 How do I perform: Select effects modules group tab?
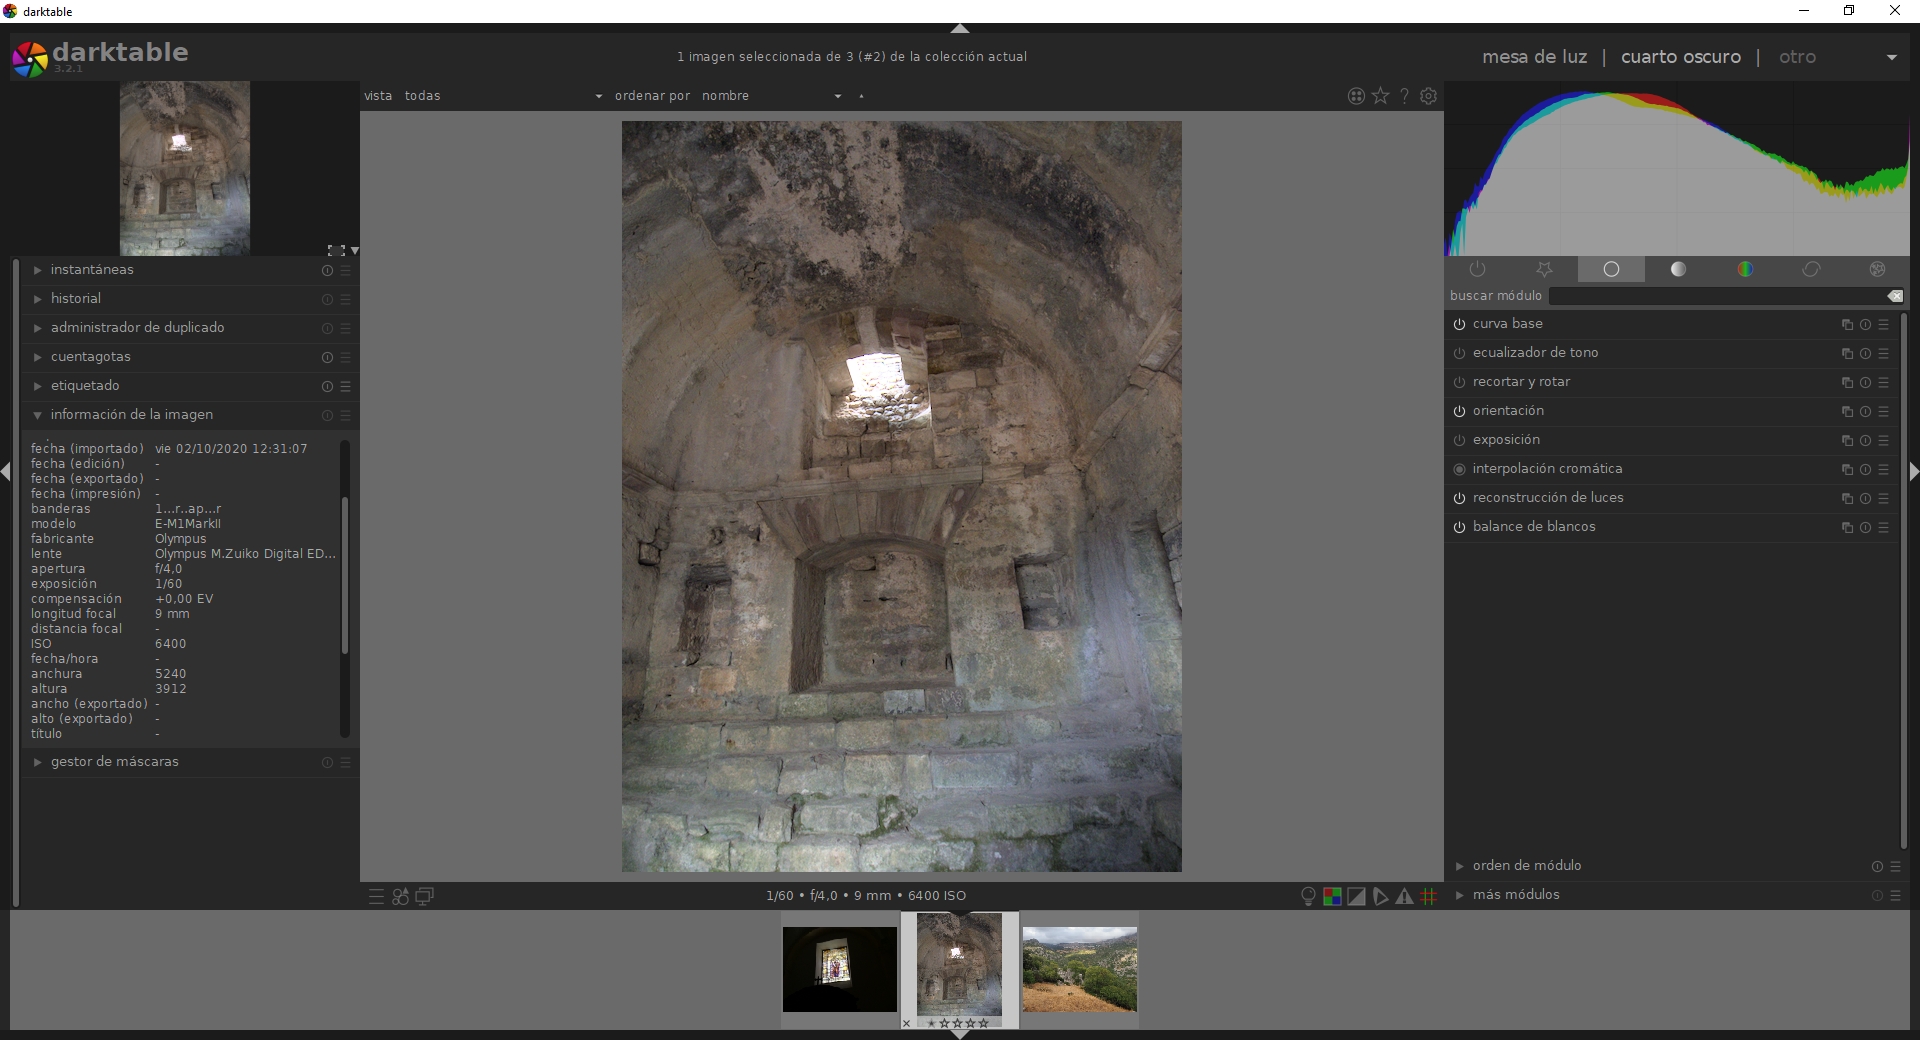(x=1877, y=269)
